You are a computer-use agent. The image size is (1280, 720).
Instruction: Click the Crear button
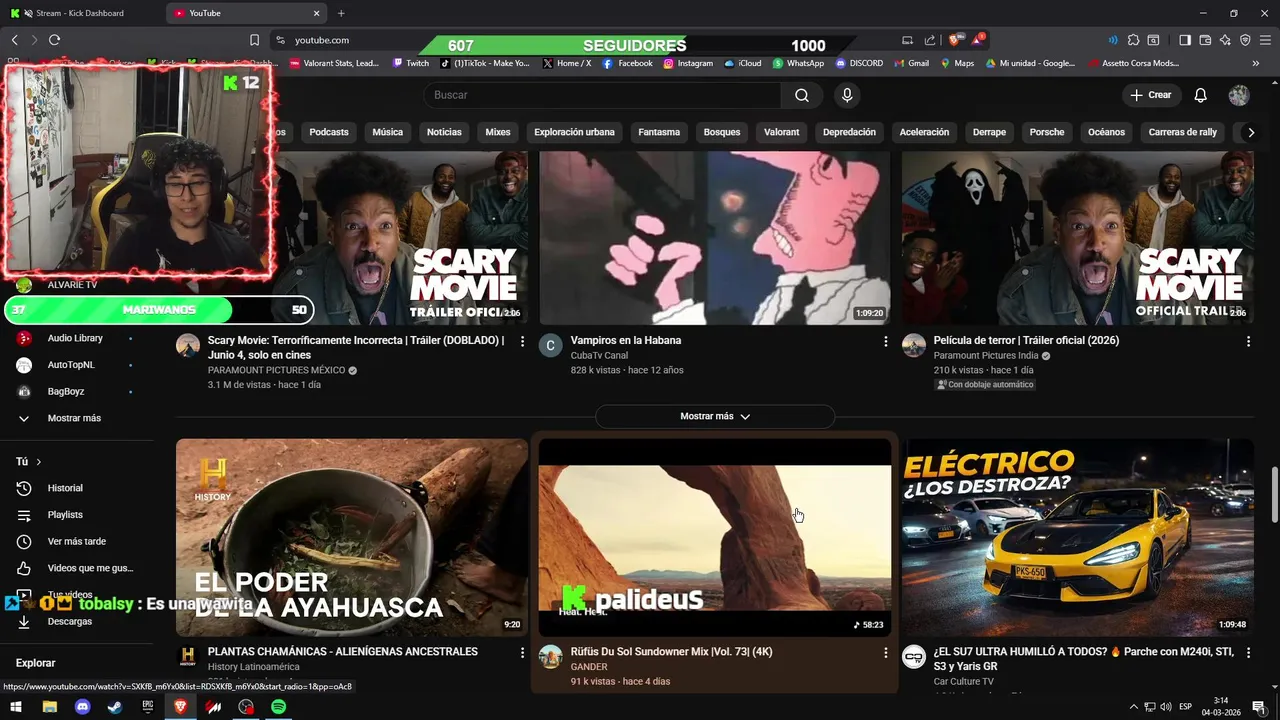[1150, 95]
